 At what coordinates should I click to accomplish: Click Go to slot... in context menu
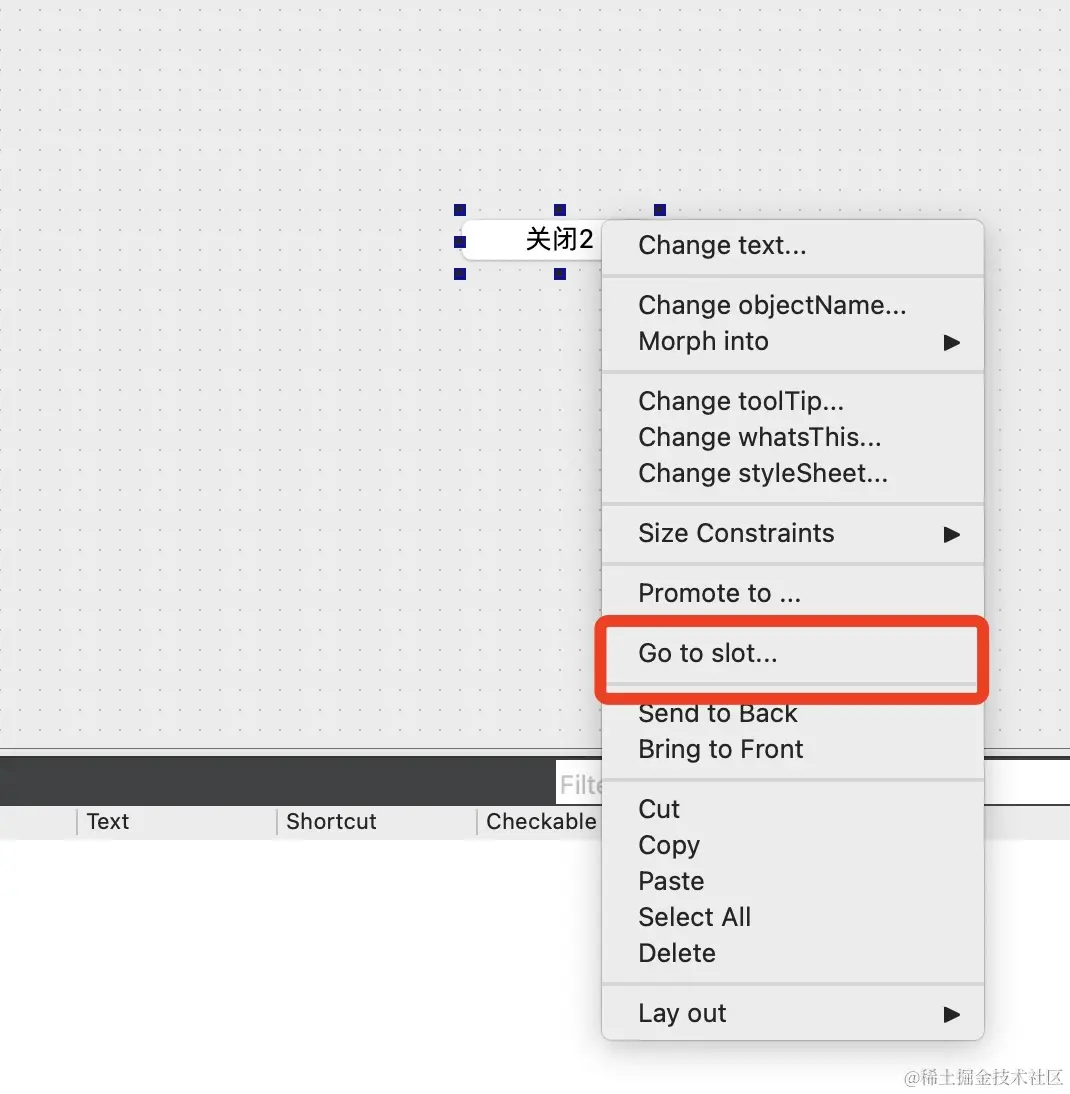792,654
